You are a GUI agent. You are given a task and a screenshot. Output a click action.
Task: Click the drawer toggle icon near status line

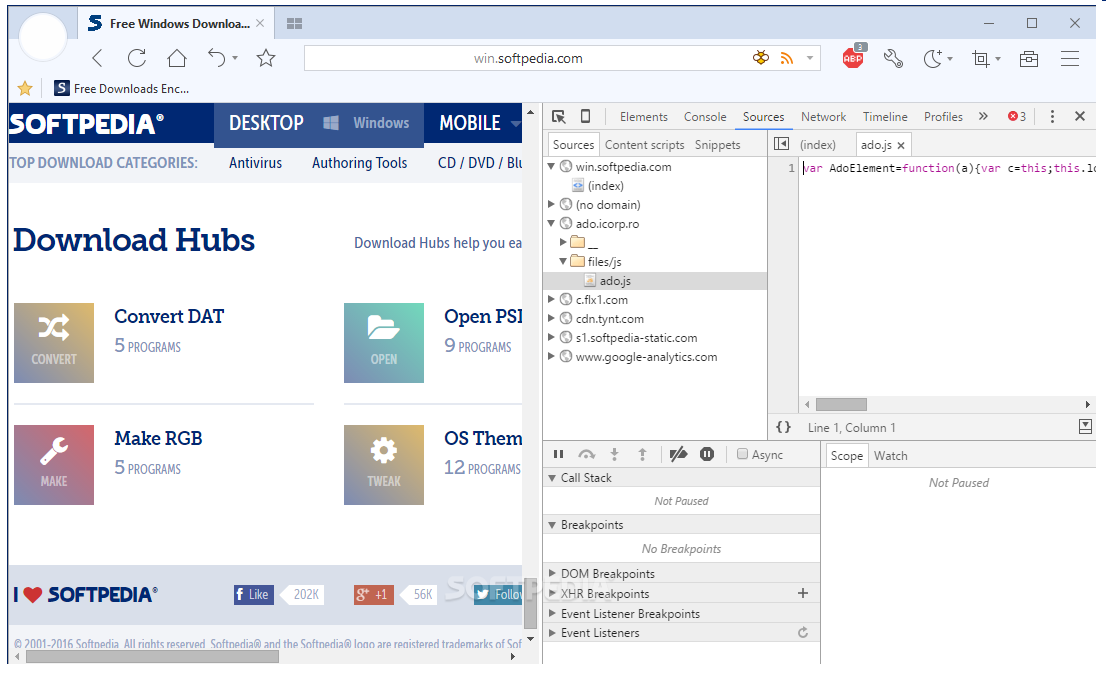1086,426
